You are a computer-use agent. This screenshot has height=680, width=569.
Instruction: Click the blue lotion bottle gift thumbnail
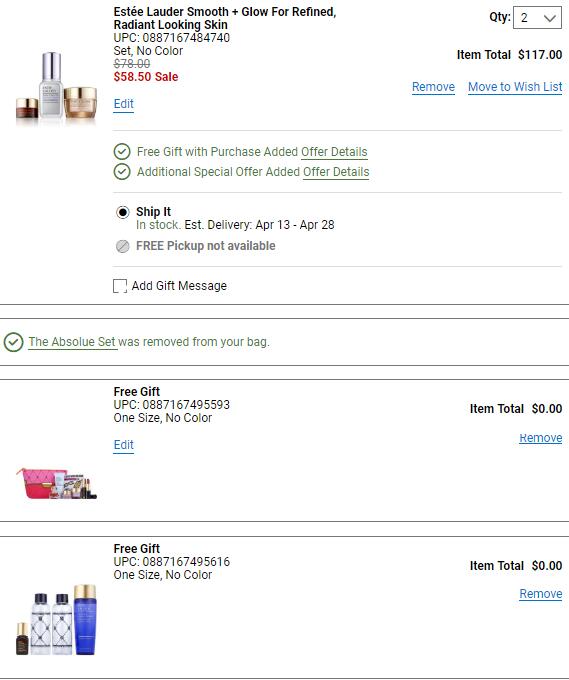pos(56,620)
